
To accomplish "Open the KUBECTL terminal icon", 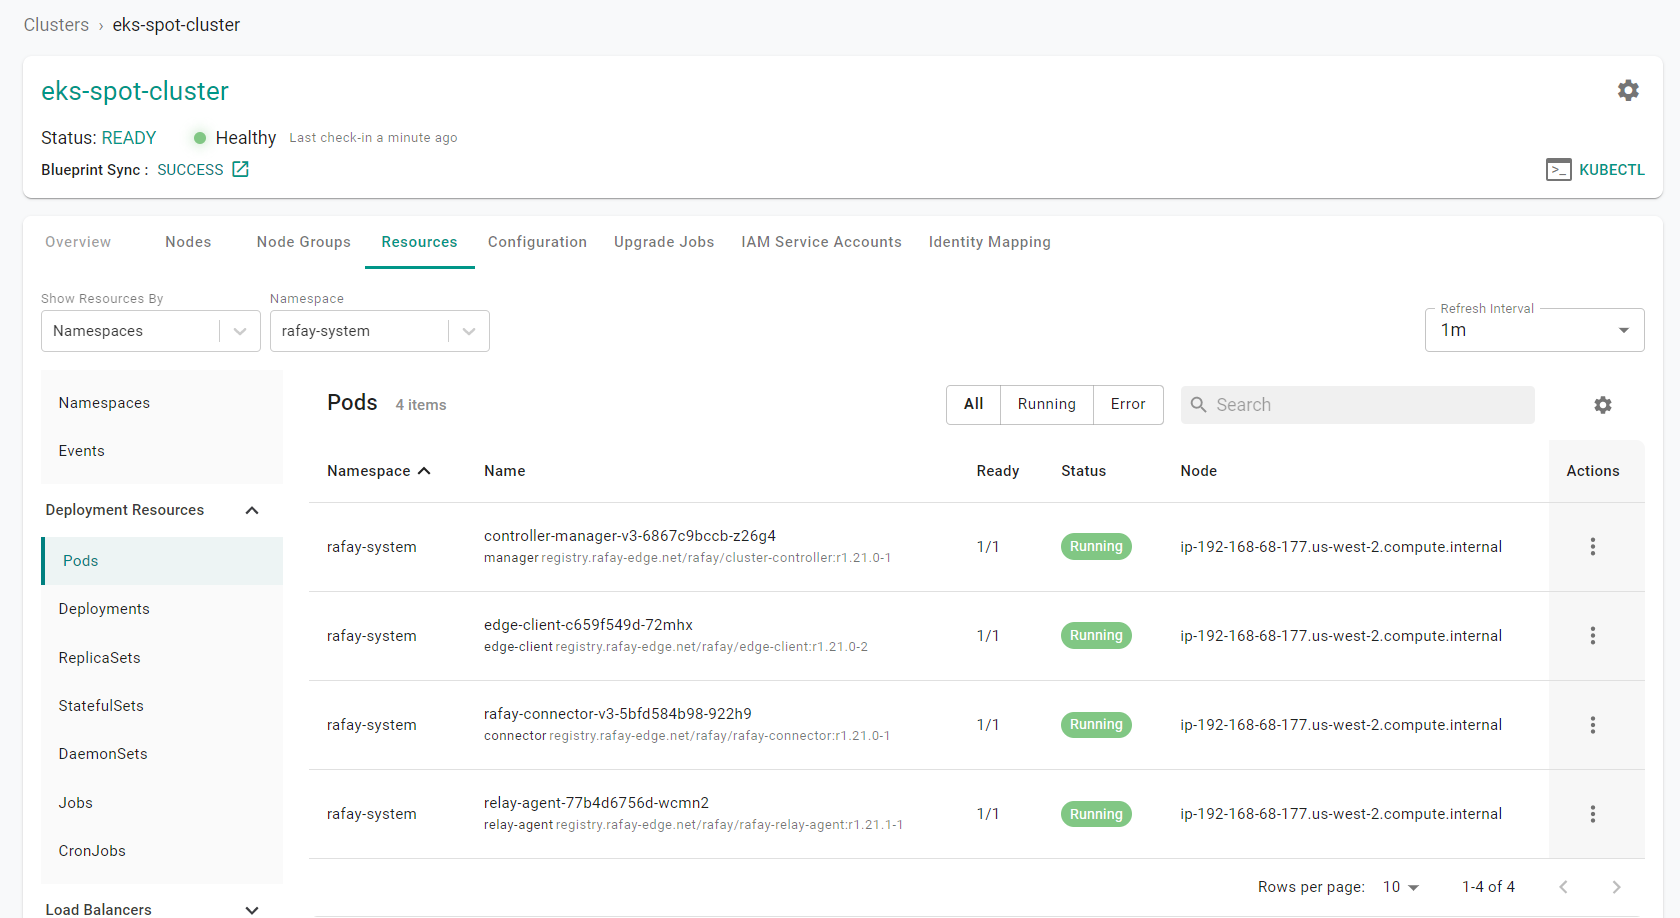I will (x=1558, y=170).
